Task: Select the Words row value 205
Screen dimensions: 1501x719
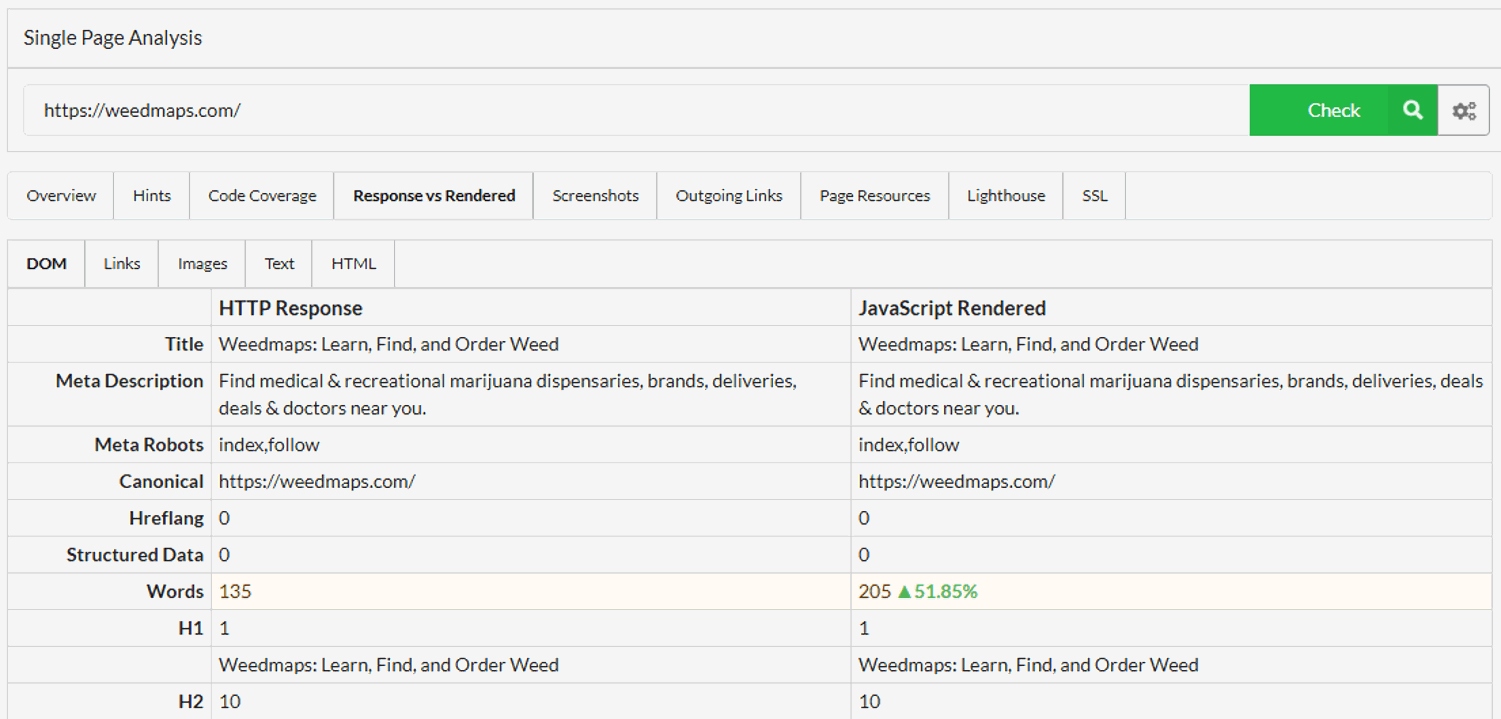Action: coord(871,591)
